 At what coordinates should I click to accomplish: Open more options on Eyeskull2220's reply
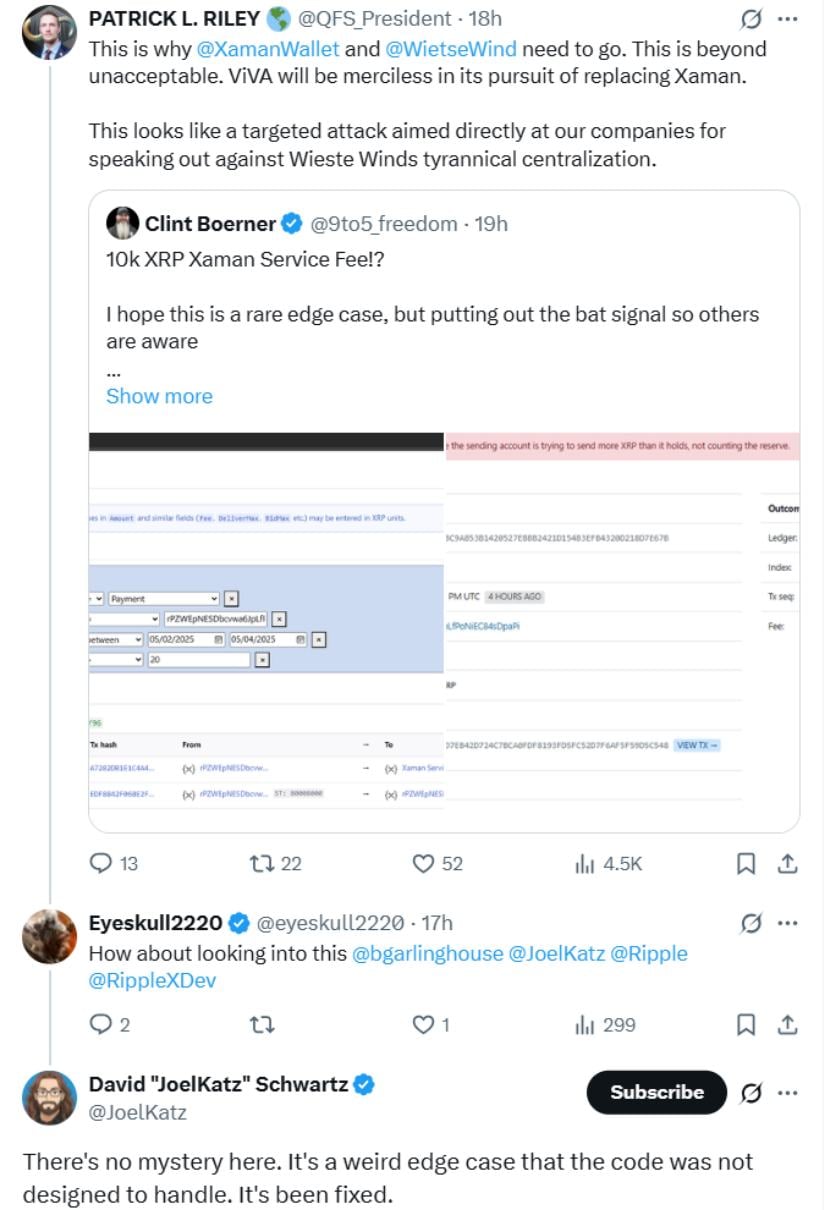coord(788,923)
